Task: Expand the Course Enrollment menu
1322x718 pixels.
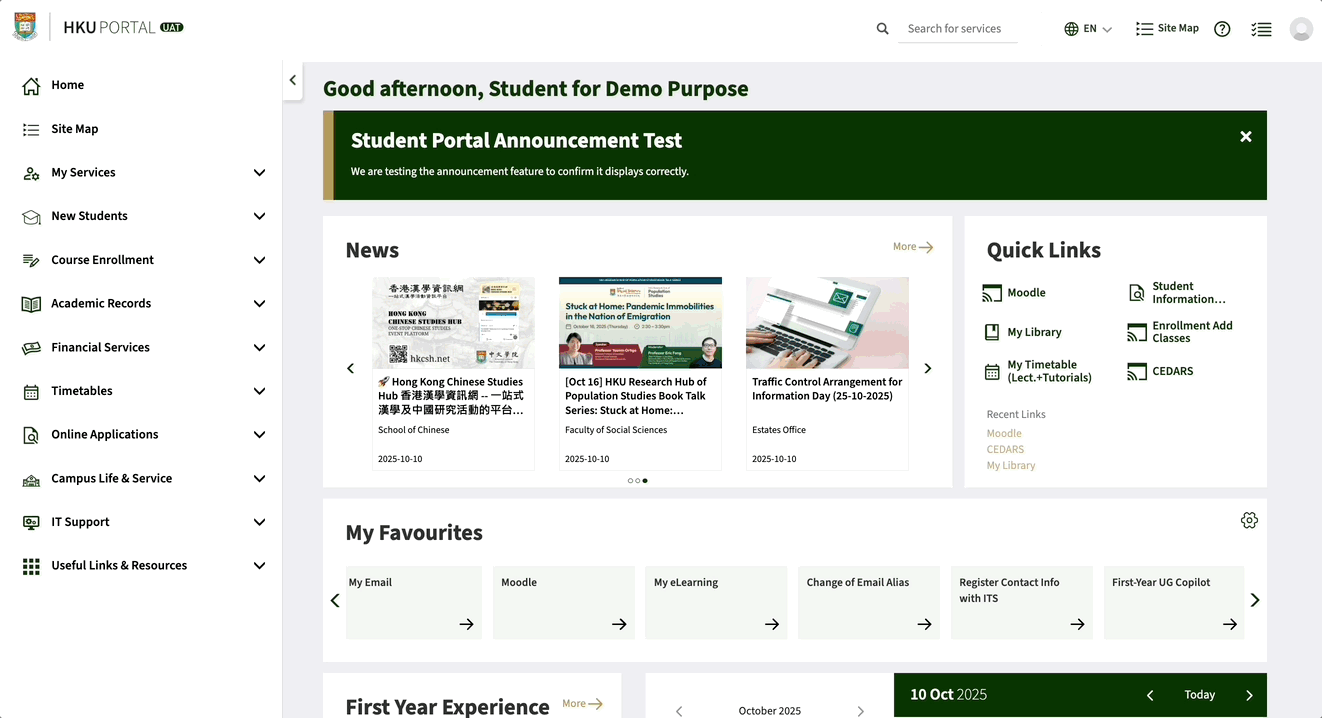Action: pyautogui.click(x=259, y=260)
